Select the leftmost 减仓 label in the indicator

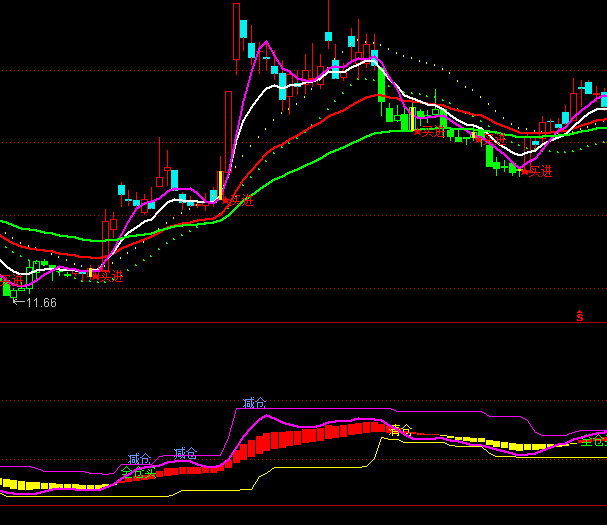[139, 459]
